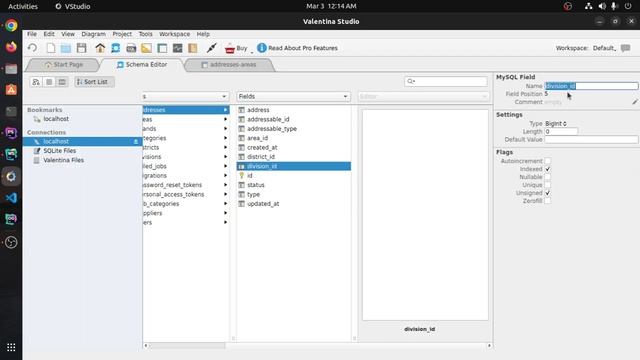This screenshot has width=640, height=360.
Task: Expand the migrations table arrow
Action: [225, 176]
